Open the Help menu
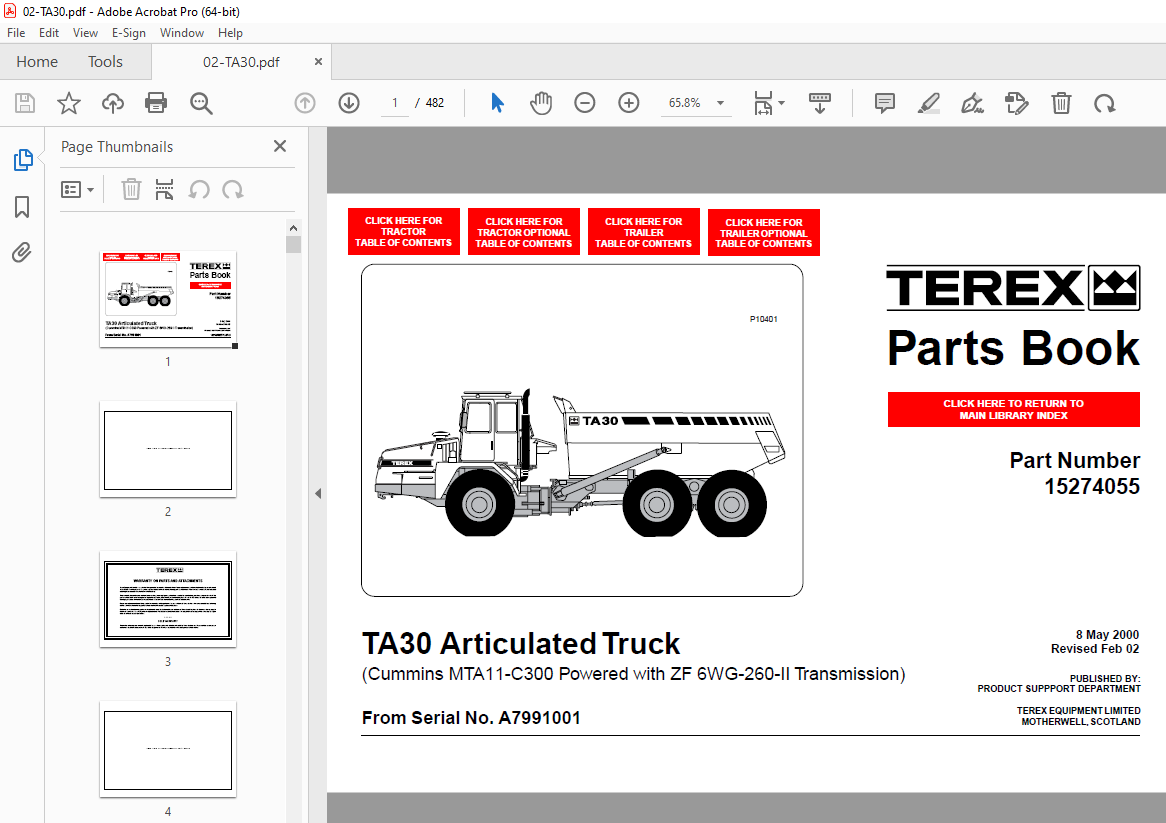This screenshot has height=823, width=1166. (231, 33)
